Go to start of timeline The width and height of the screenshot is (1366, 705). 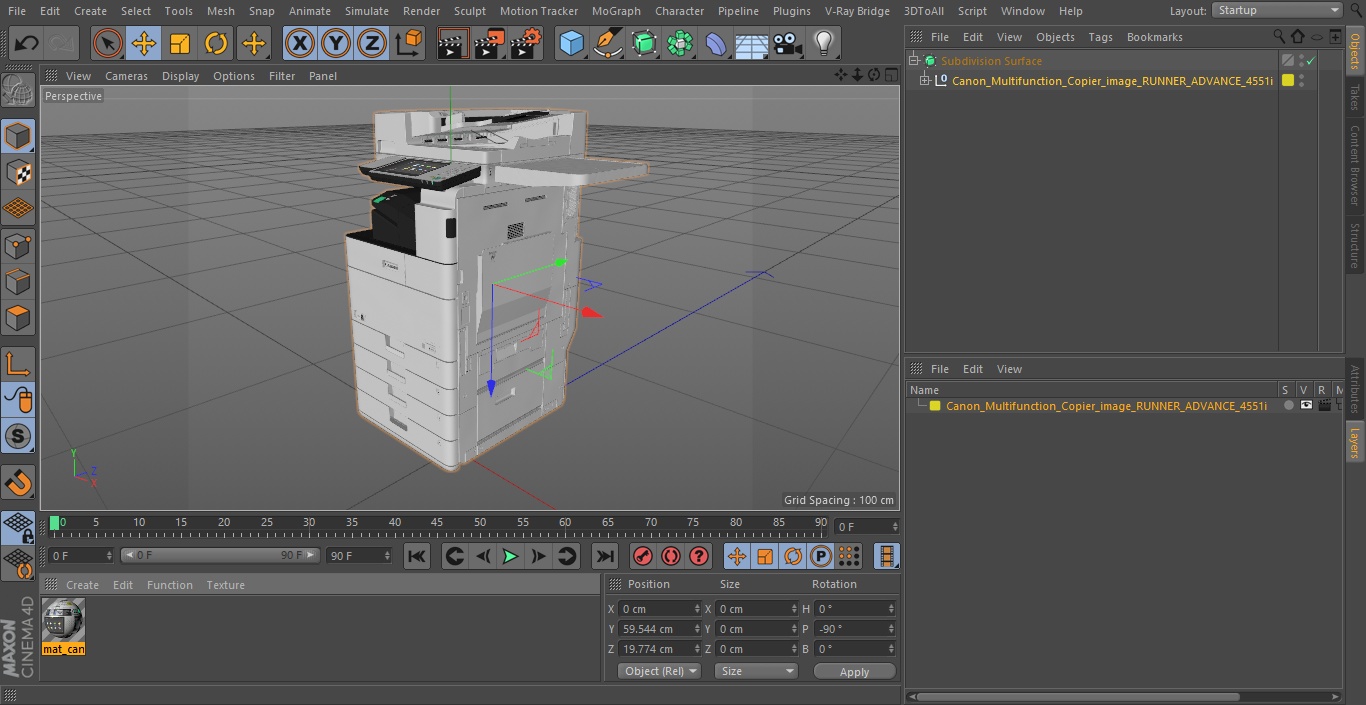[x=417, y=556]
